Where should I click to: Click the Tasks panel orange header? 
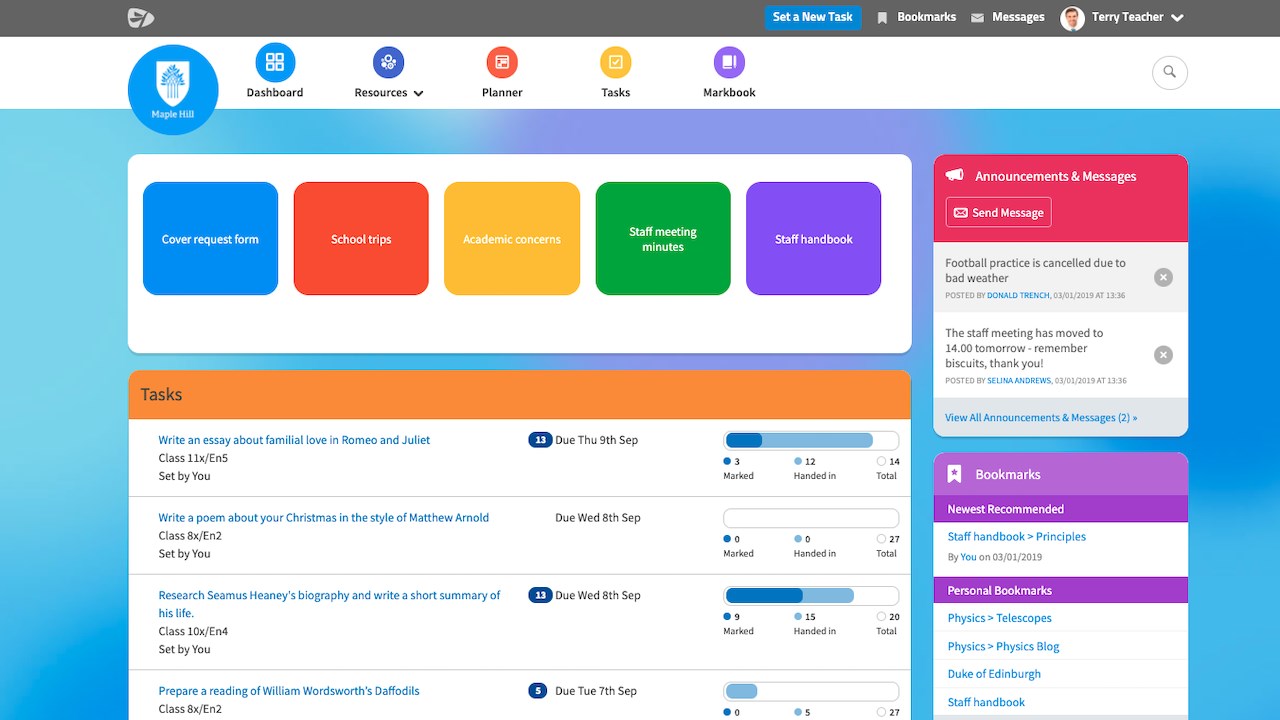[520, 395]
